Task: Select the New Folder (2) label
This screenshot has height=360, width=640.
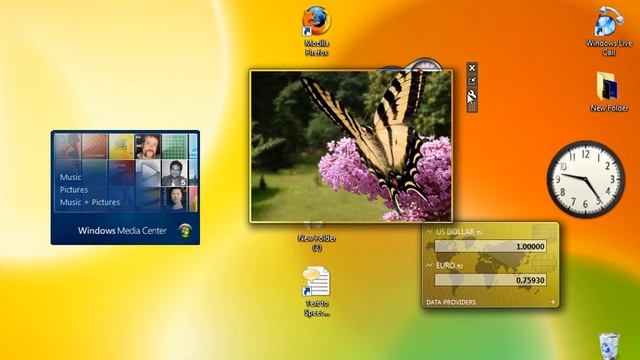Action: (316, 242)
